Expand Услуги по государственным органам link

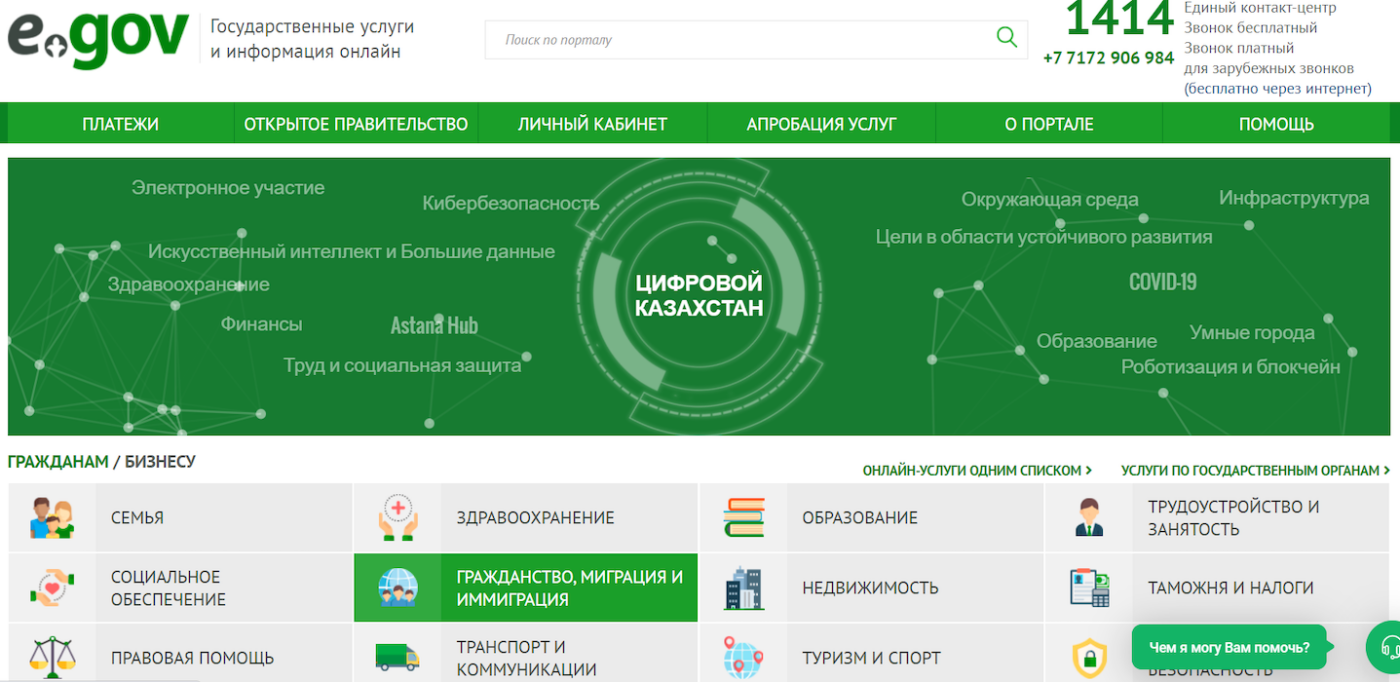(x=1255, y=470)
